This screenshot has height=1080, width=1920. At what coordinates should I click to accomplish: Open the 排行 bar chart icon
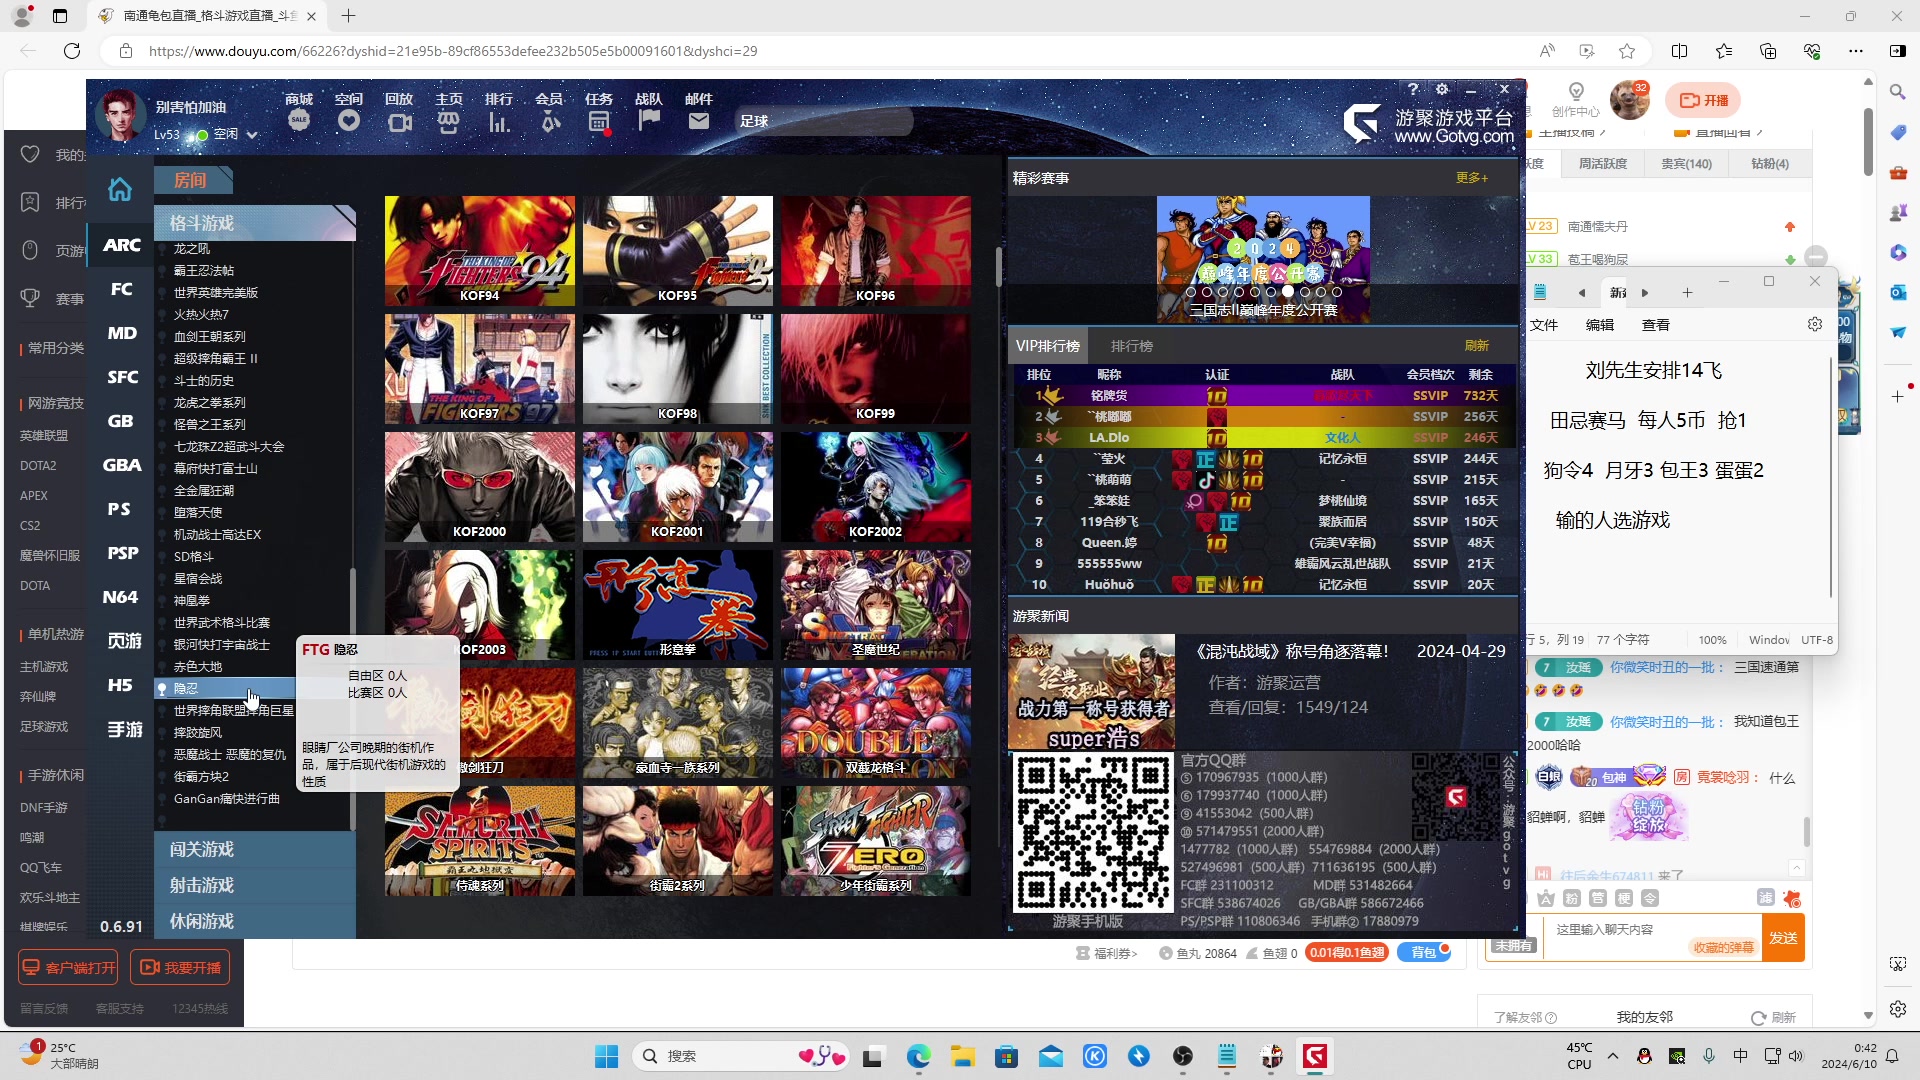click(498, 122)
